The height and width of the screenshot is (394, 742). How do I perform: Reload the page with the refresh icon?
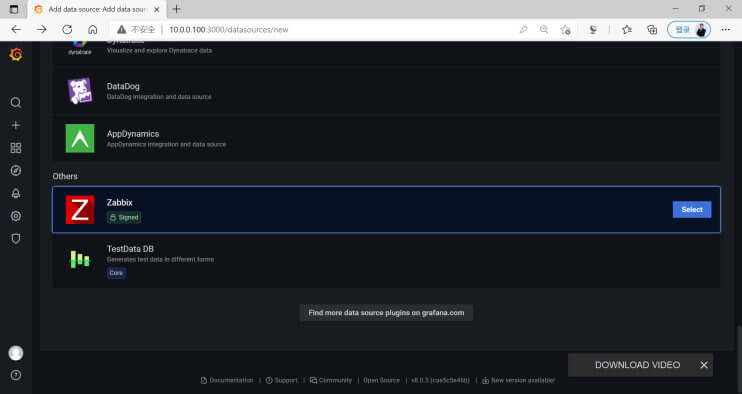point(67,29)
